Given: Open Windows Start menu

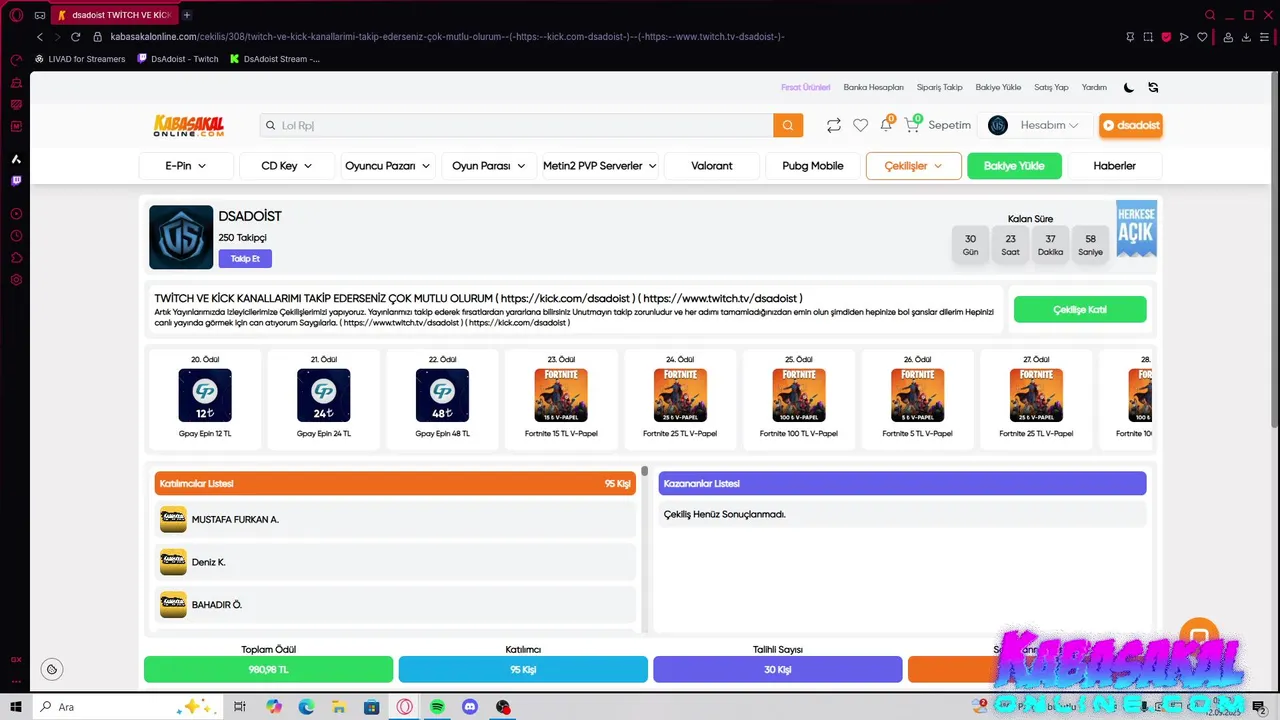Looking at the screenshot, I should point(16,707).
